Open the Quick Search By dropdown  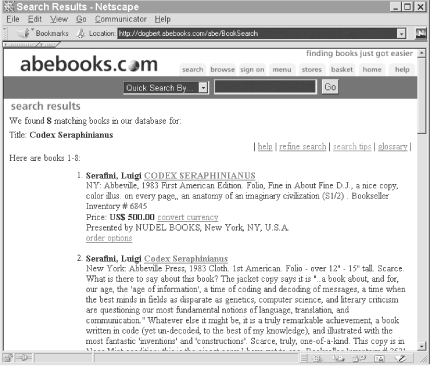(x=166, y=88)
